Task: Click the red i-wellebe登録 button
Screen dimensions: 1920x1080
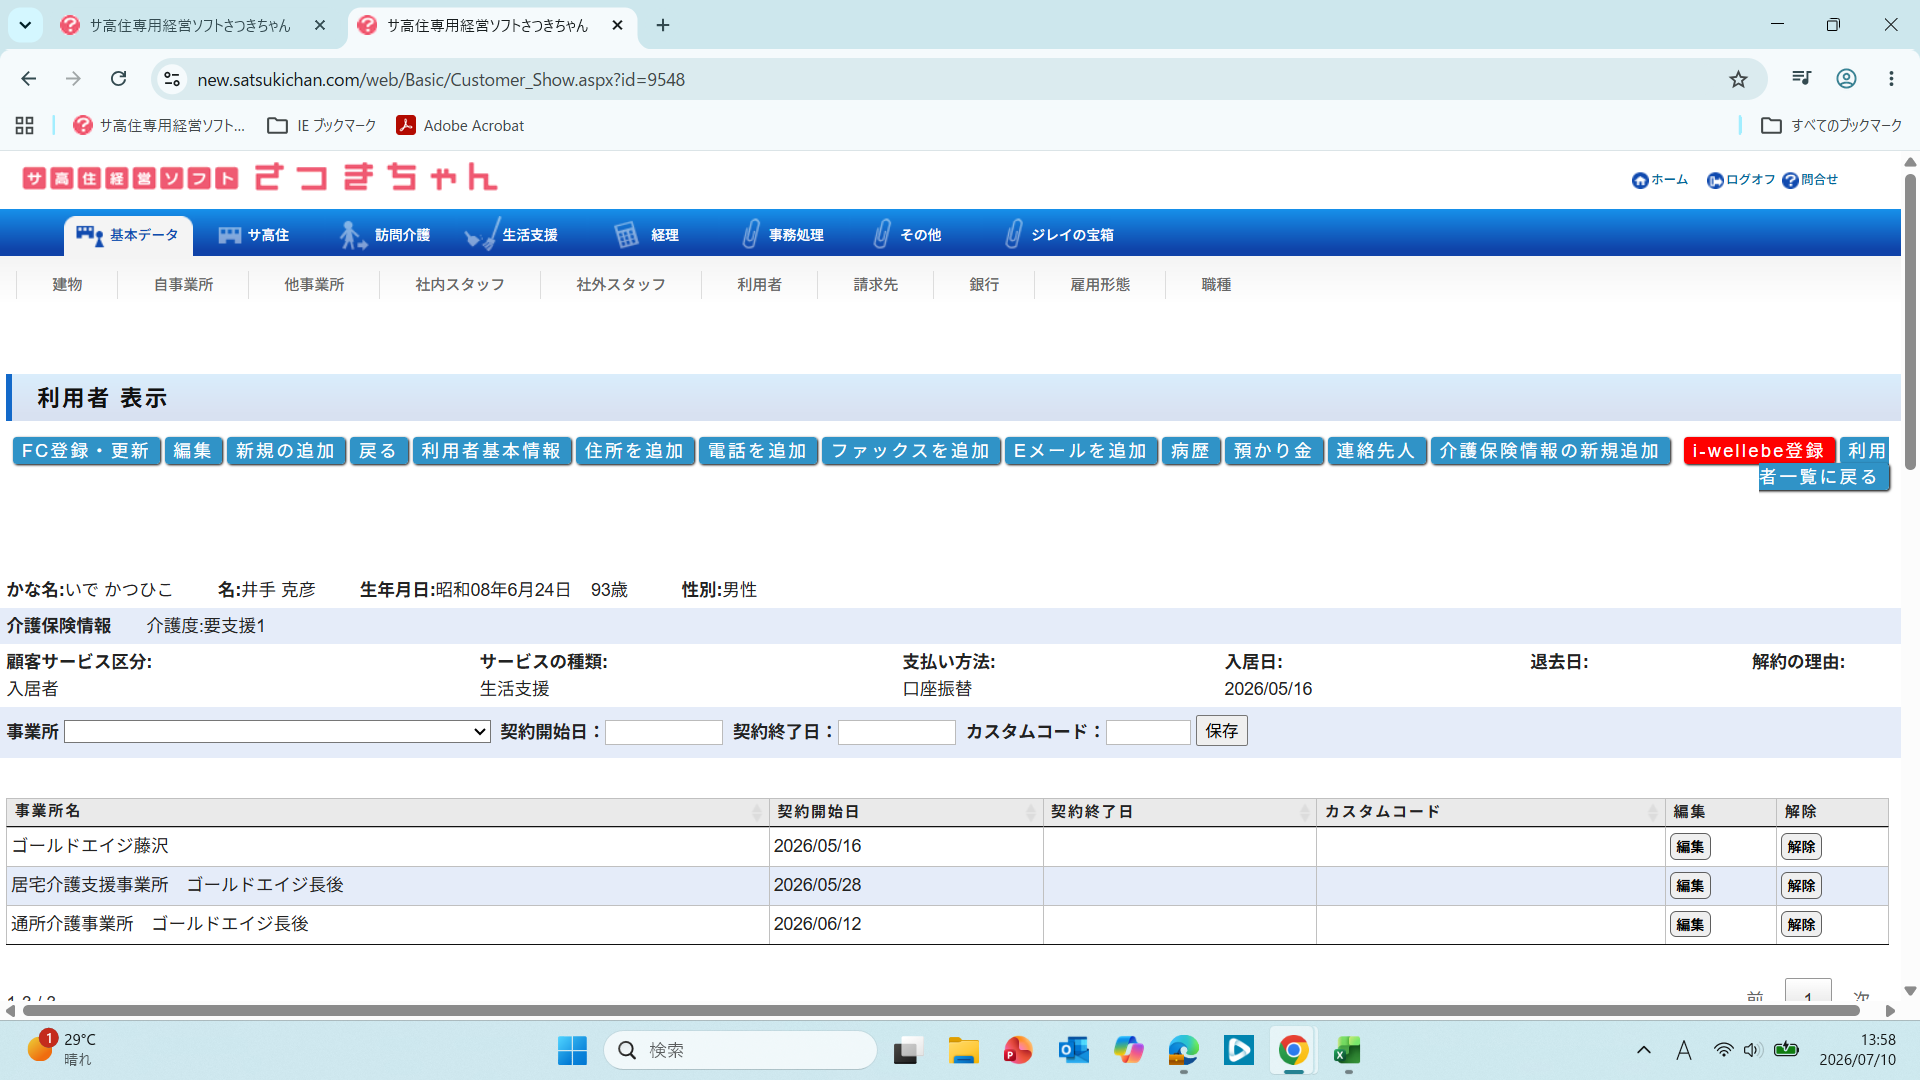Action: (x=1759, y=452)
